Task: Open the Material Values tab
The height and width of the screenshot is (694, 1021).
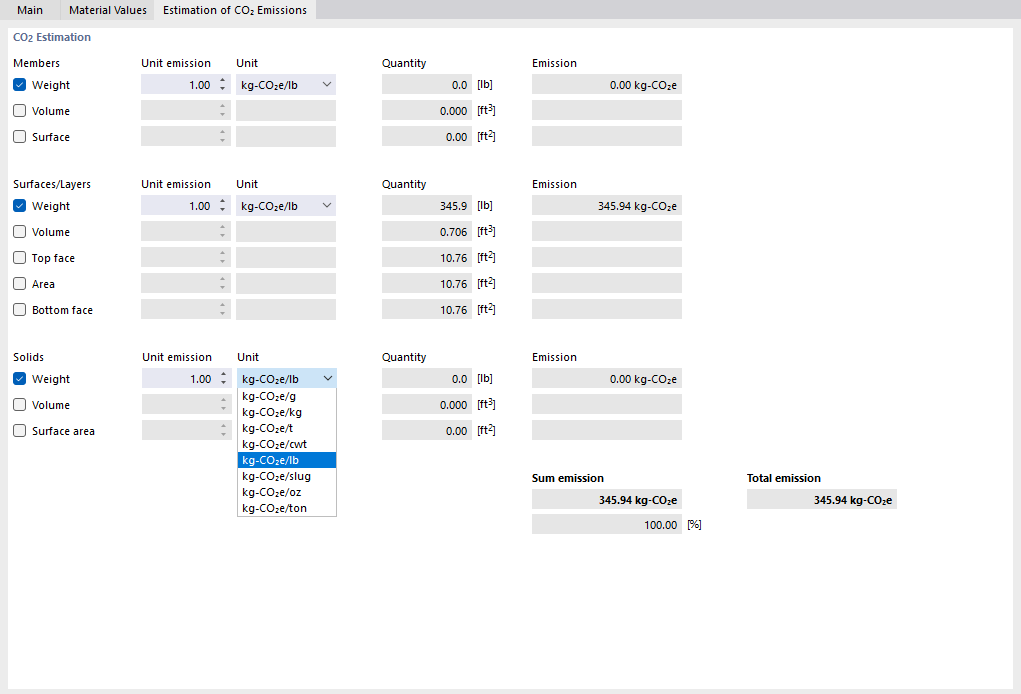Action: point(107,10)
